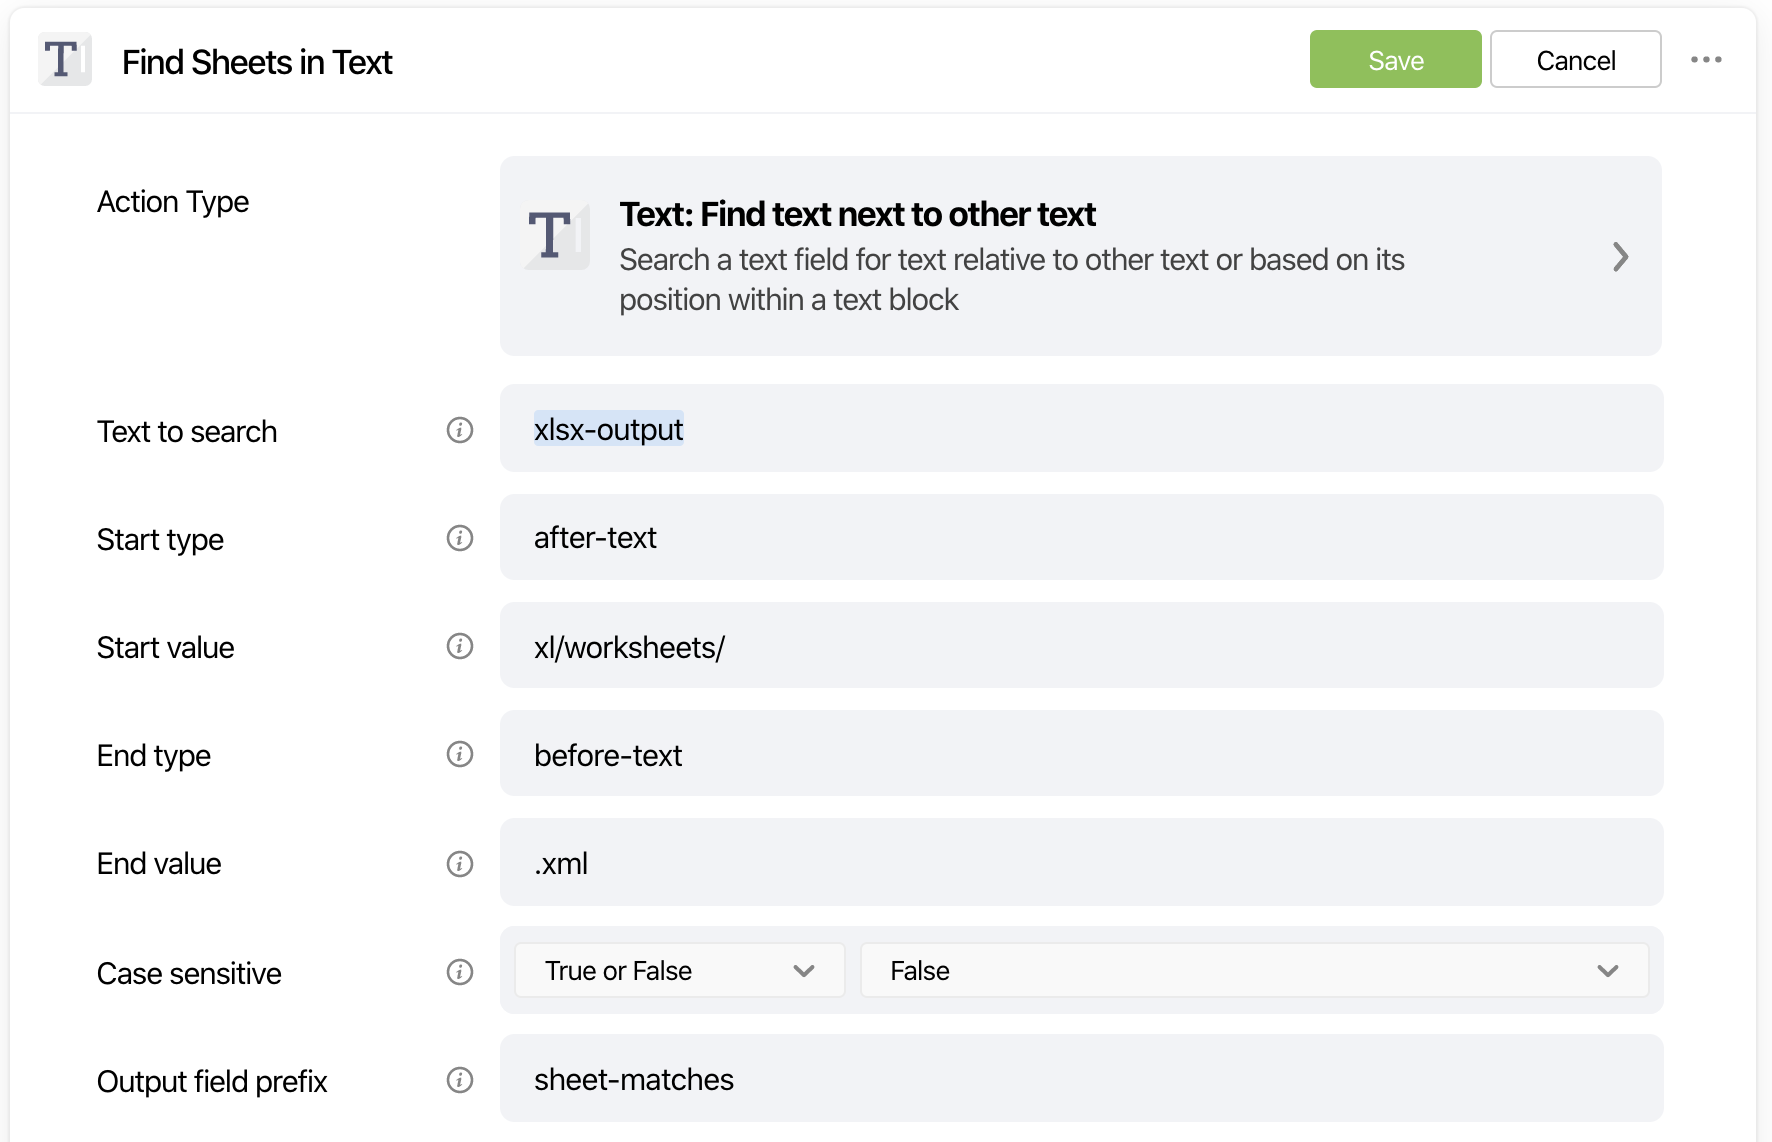Image resolution: width=1772 pixels, height=1142 pixels.
Task: View info about Case sensitive option
Action: 460,972
